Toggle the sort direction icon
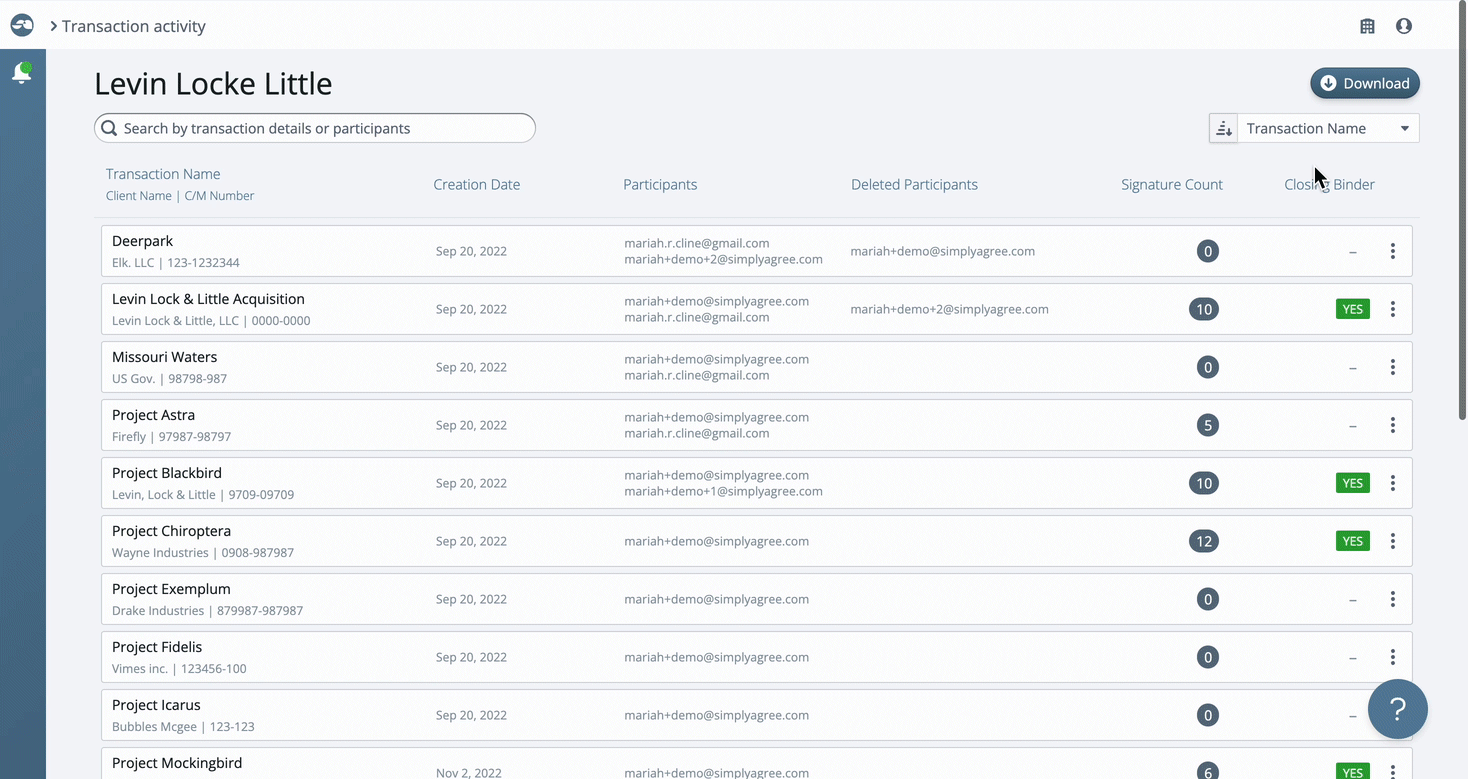Viewport: 1468px width, 779px height. (x=1223, y=128)
